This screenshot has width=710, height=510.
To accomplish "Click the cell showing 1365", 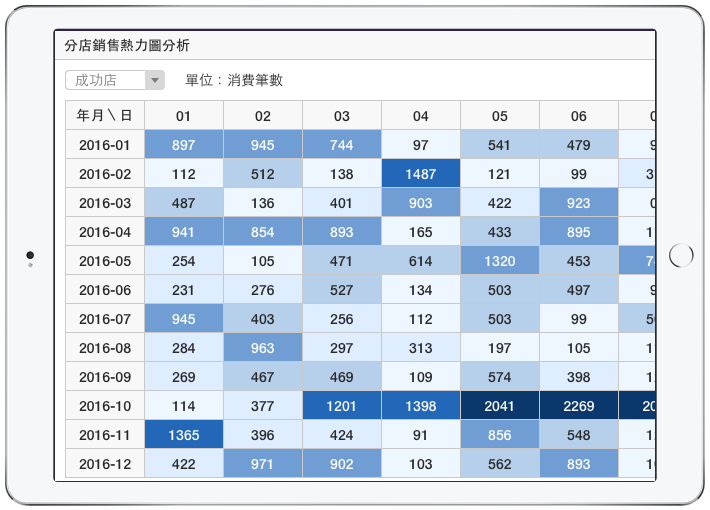I will click(x=183, y=435).
